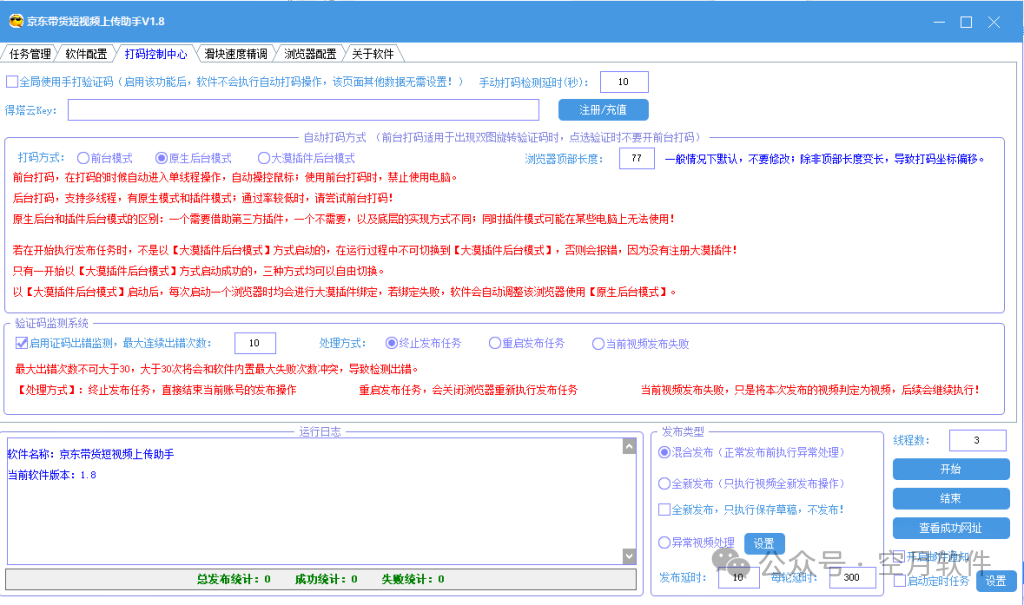The width and height of the screenshot is (1024, 605).
Task: Toggle 开启邮件通知 checkbox
Action: pos(899,557)
